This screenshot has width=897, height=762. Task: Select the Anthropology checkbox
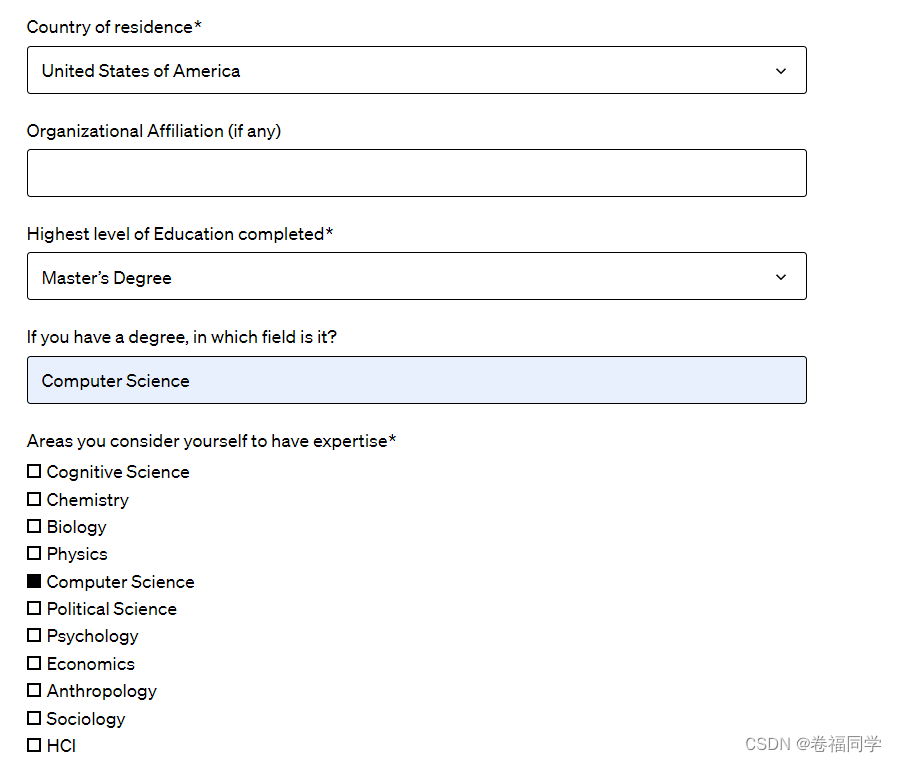point(34,690)
